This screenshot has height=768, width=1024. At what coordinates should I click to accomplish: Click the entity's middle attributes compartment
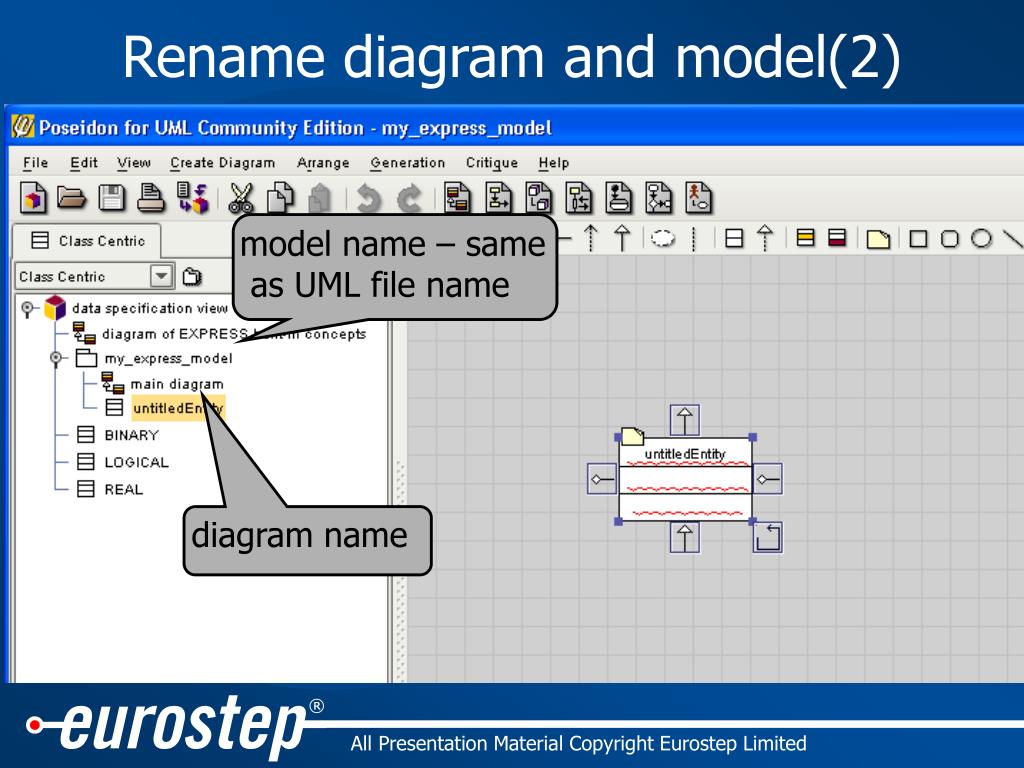tap(686, 481)
